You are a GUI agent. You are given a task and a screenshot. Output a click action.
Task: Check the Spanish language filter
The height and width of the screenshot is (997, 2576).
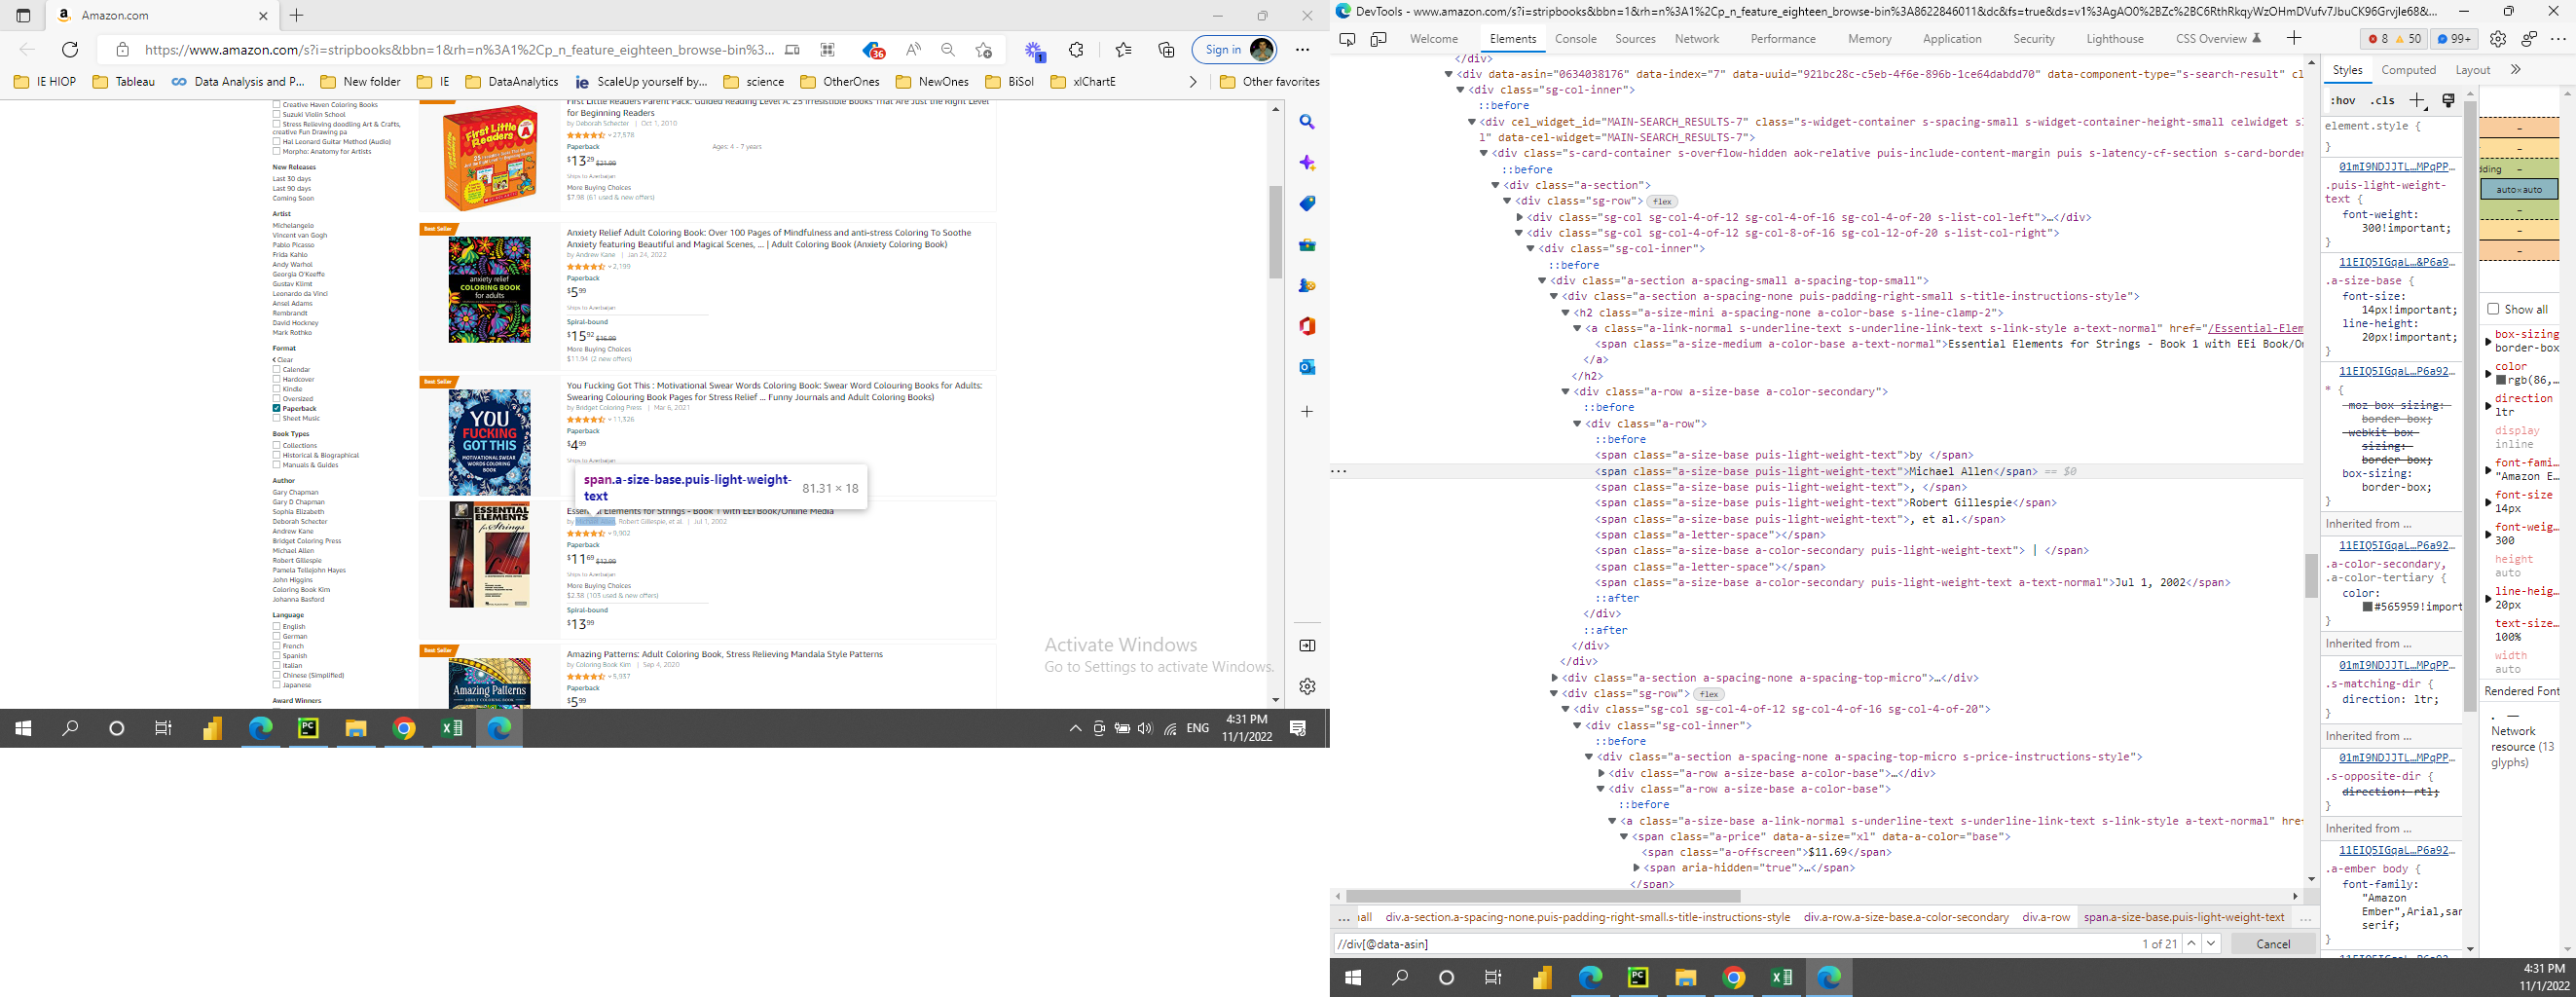[x=276, y=655]
